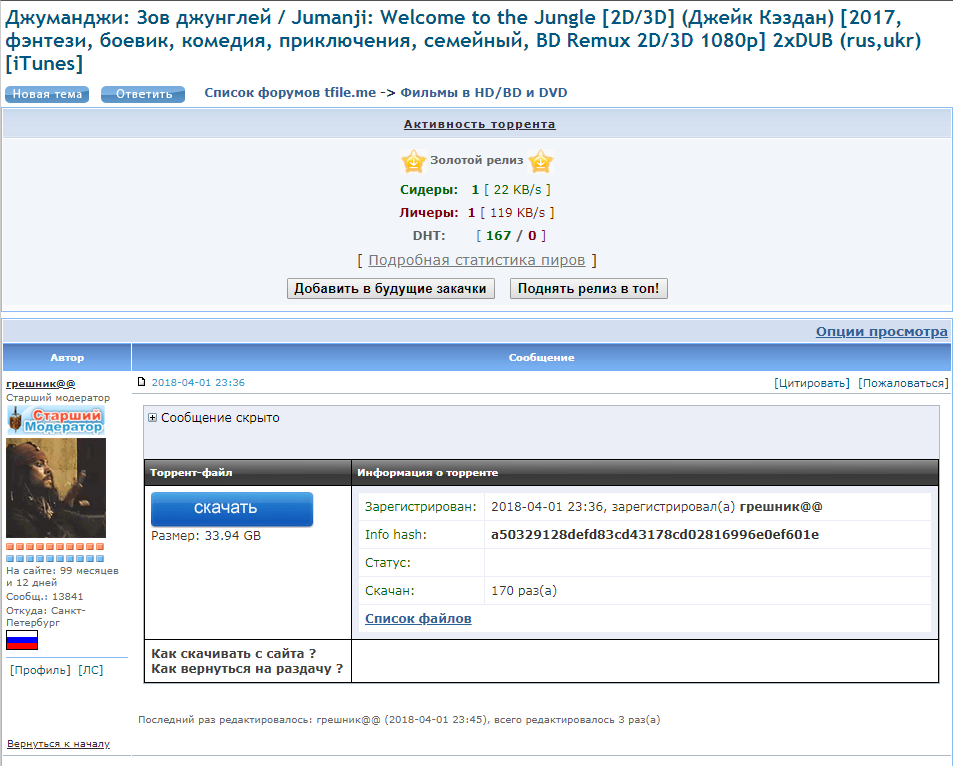Click the 170 раз(а) download count
The width and height of the screenshot is (953, 766).
coord(524,591)
